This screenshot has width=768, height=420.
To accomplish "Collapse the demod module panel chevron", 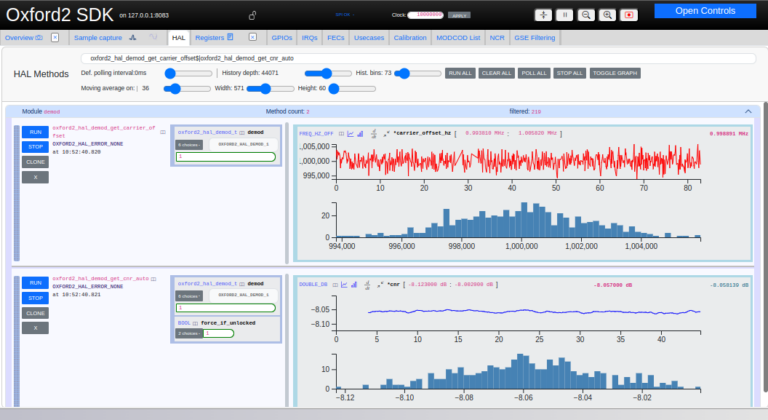I will (747, 111).
